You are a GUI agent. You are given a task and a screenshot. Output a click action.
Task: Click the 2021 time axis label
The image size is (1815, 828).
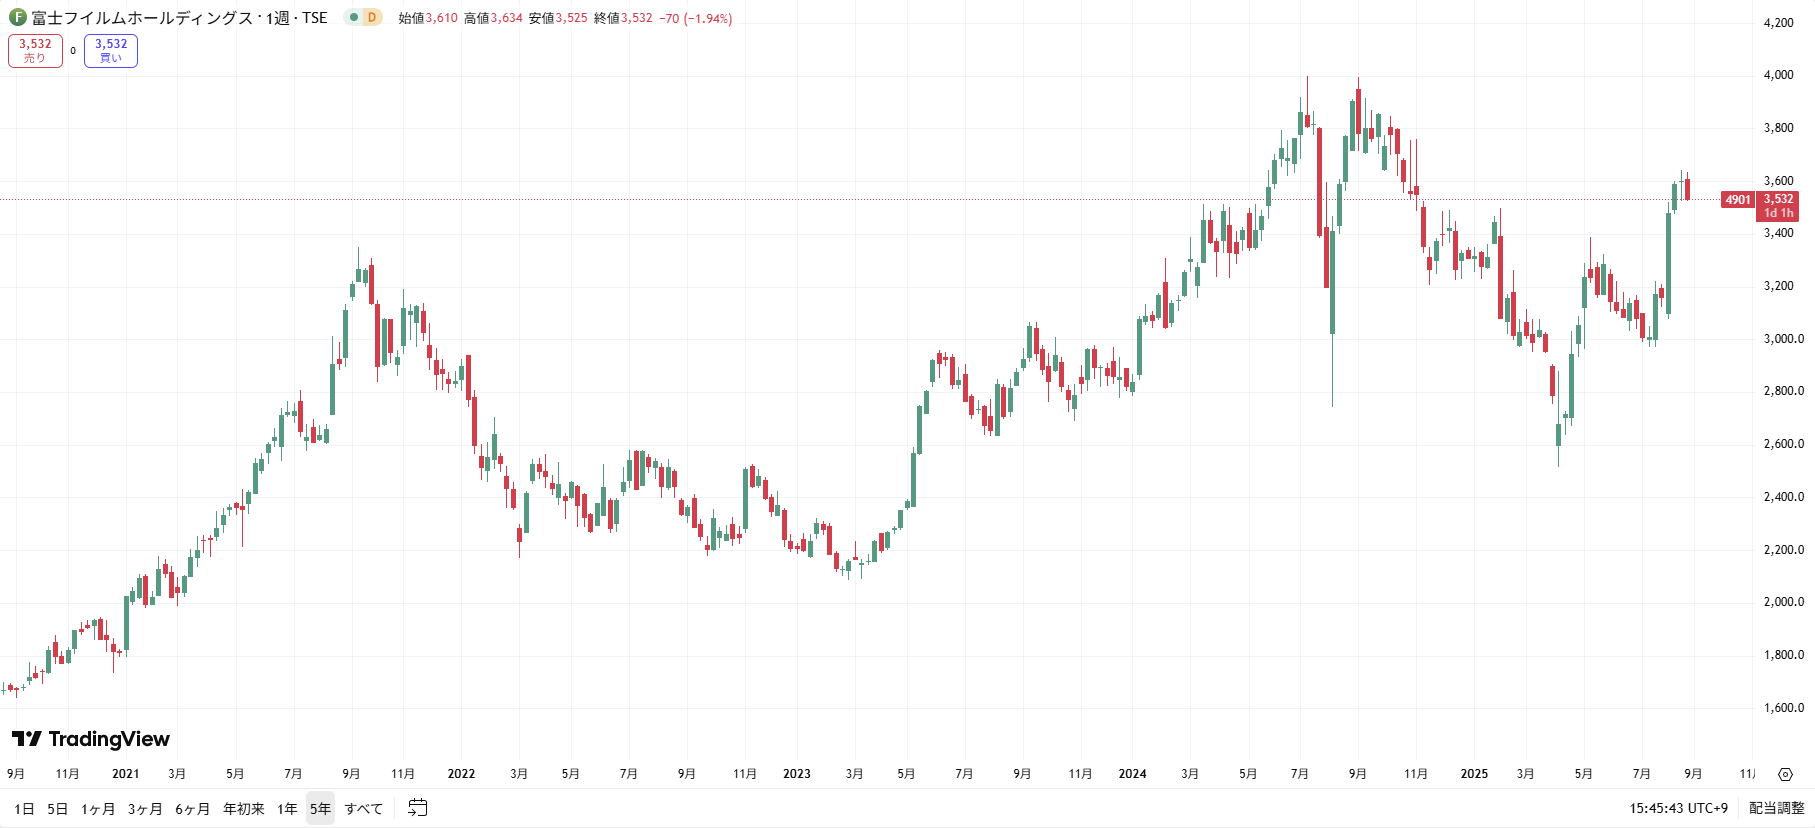[x=126, y=774]
